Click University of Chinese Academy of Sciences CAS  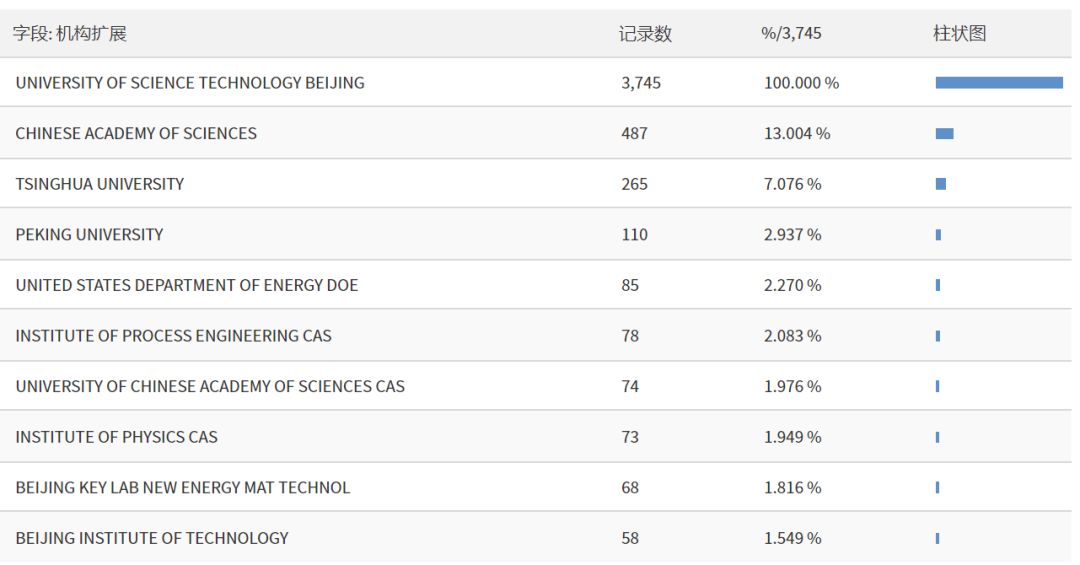(210, 386)
